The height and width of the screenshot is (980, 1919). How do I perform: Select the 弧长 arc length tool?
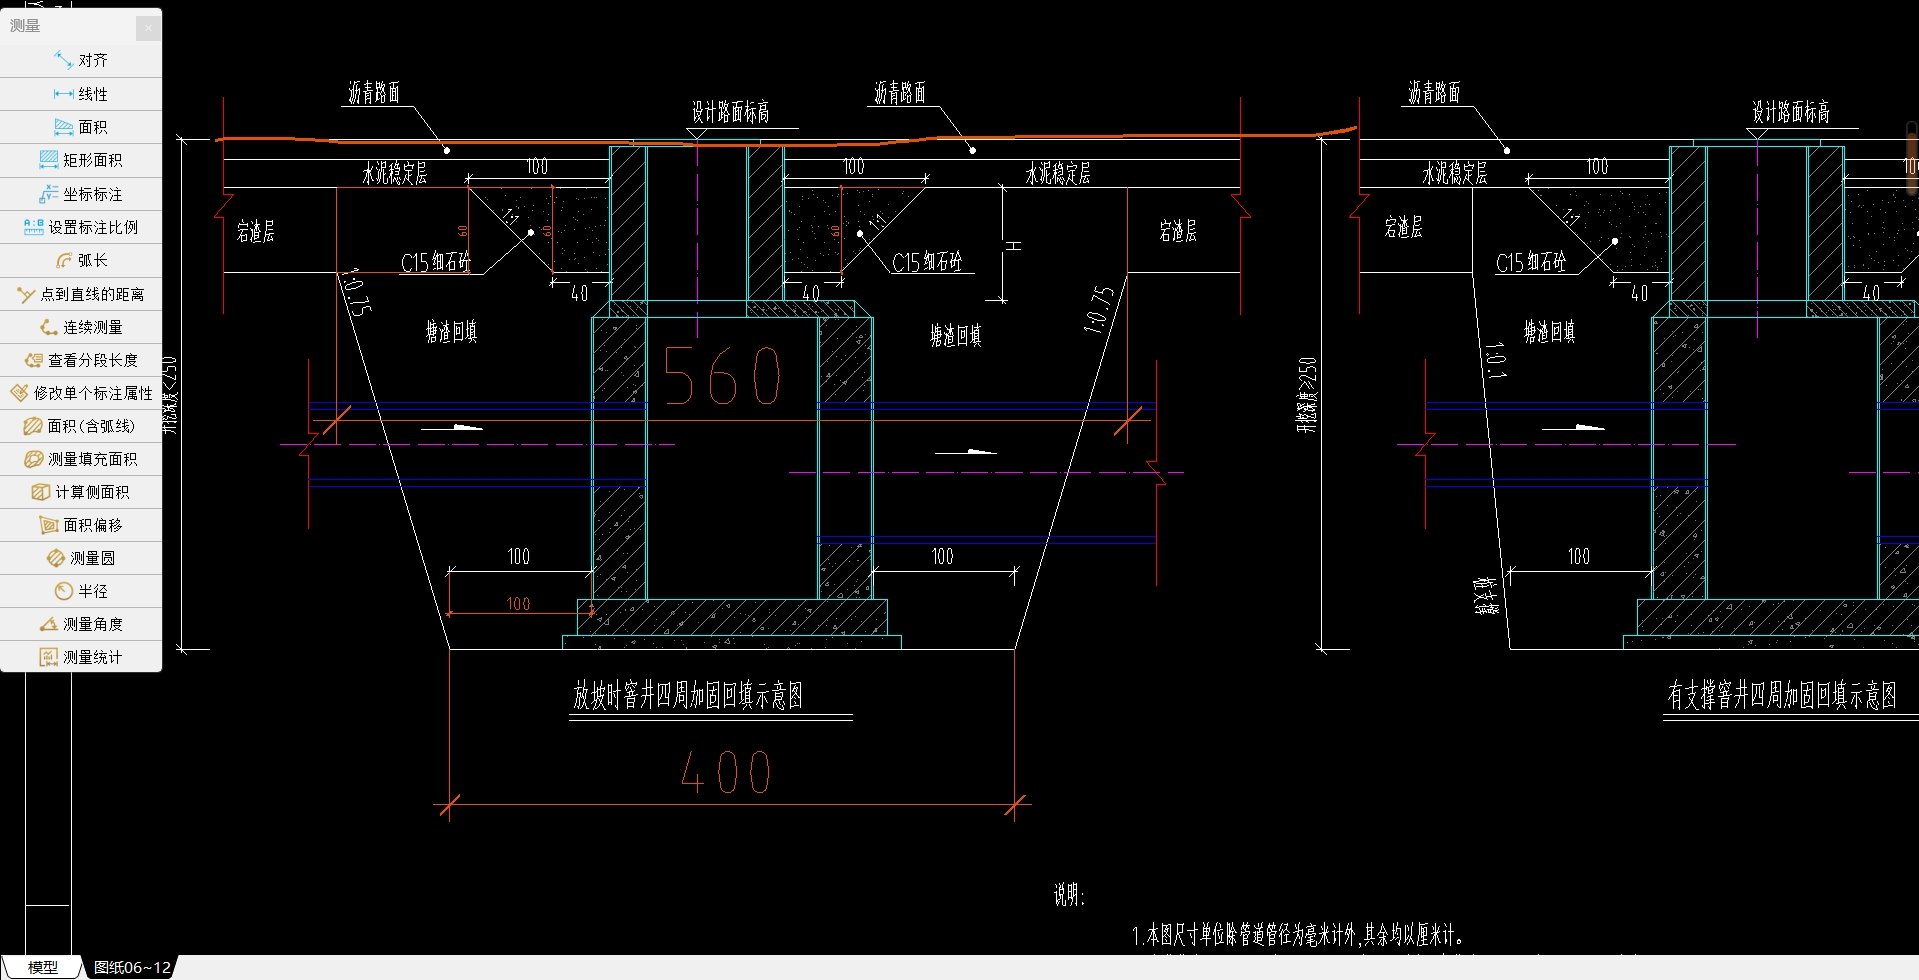pyautogui.click(x=81, y=260)
